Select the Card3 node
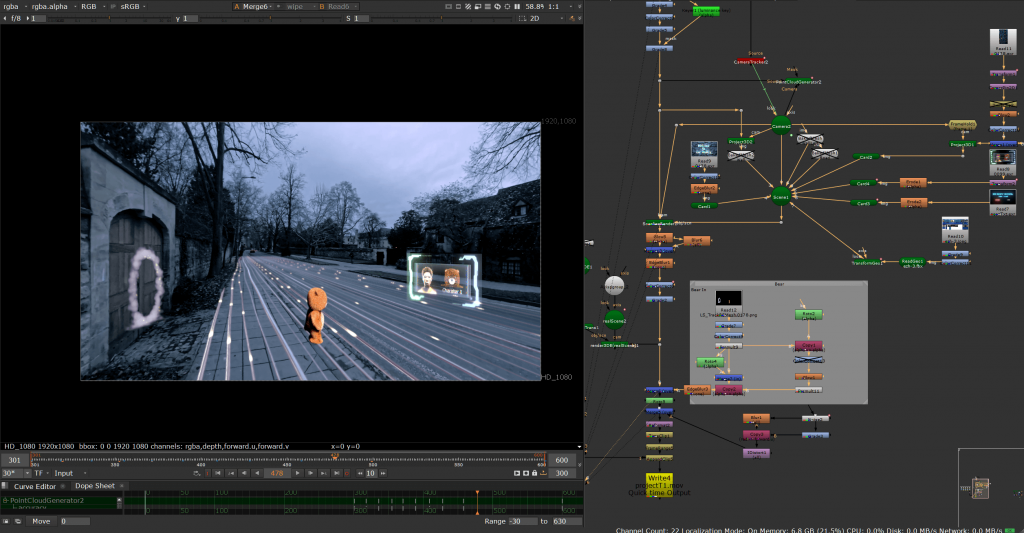The image size is (1024, 533). coord(863,203)
